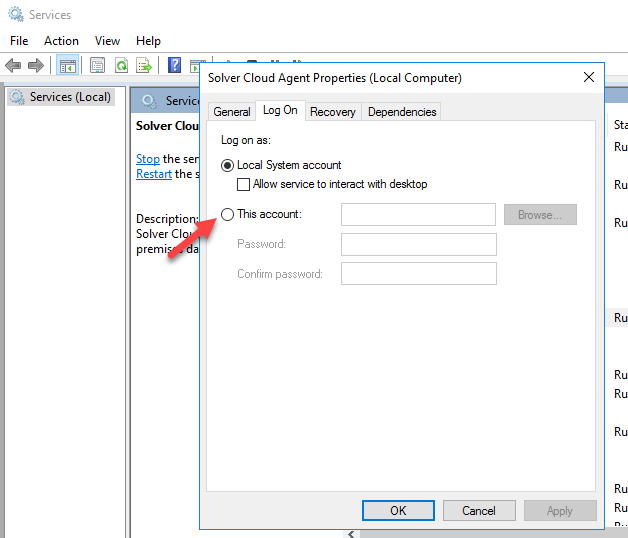Screen dimensions: 628x538
Task: Switch to the Recovery tab
Action: point(332,112)
